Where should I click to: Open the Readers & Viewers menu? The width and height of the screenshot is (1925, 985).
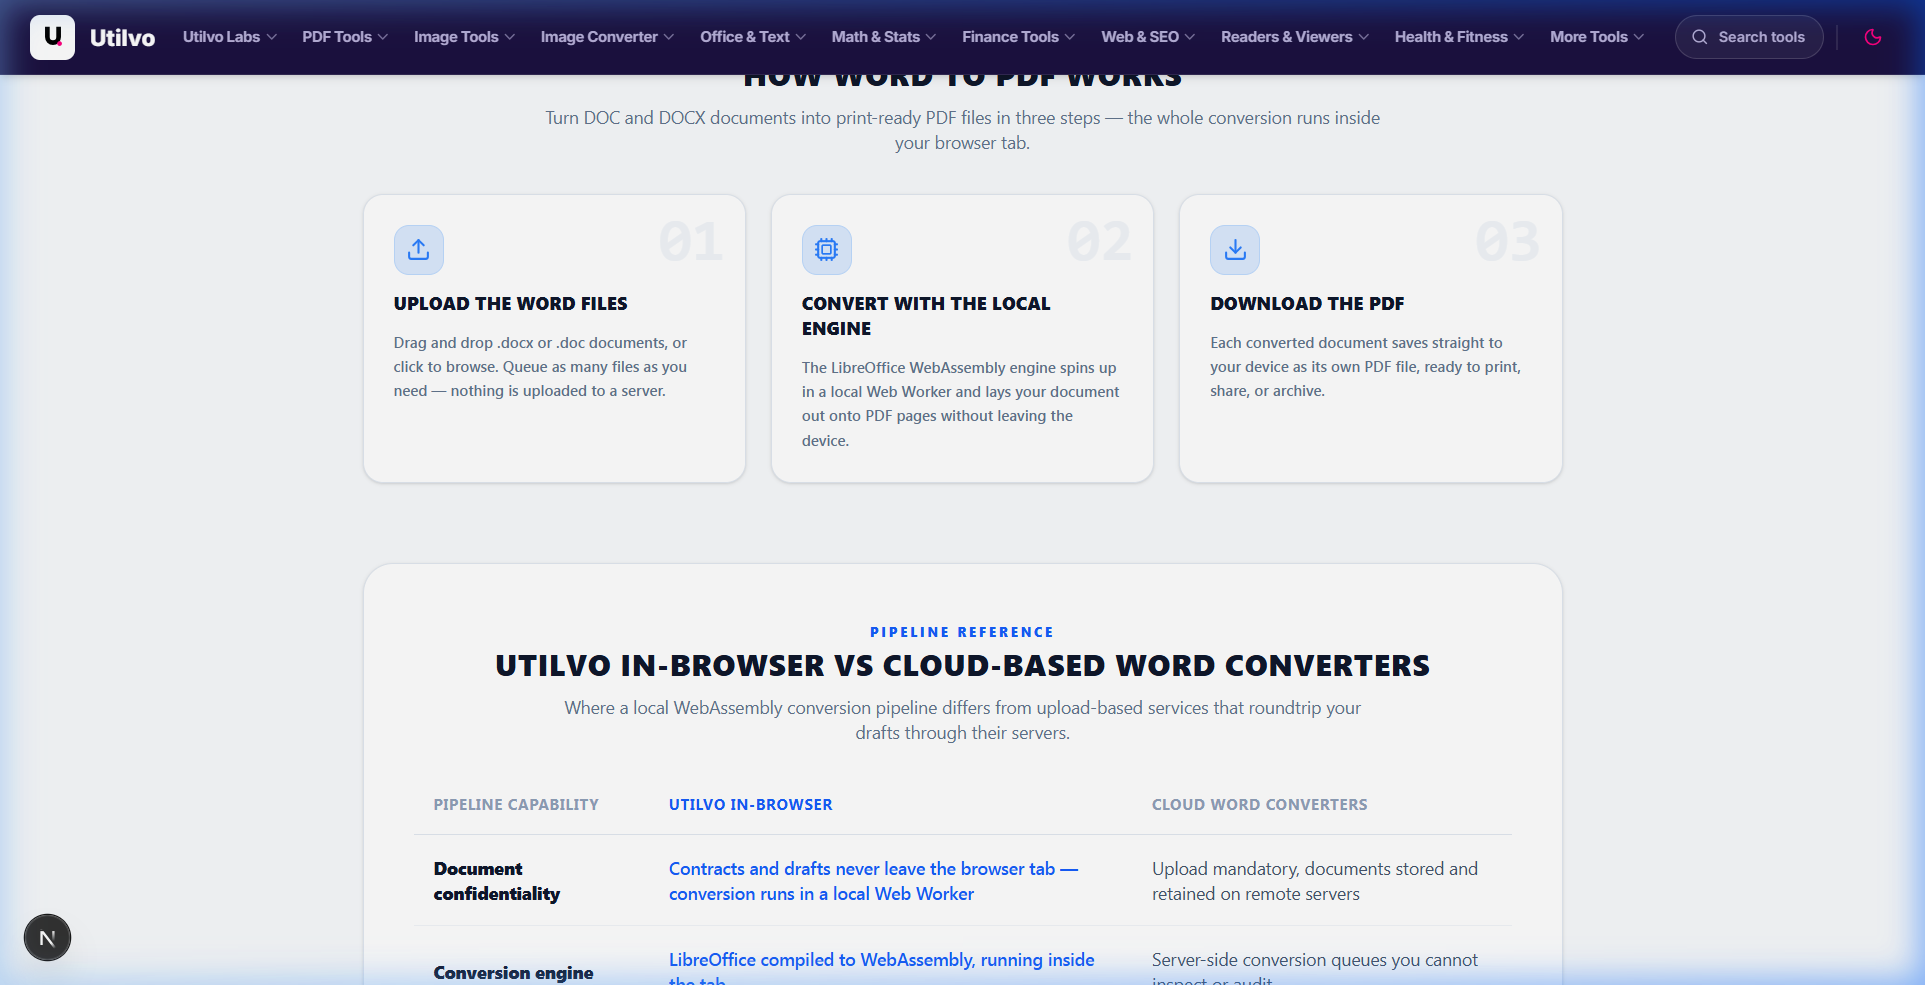point(1295,37)
